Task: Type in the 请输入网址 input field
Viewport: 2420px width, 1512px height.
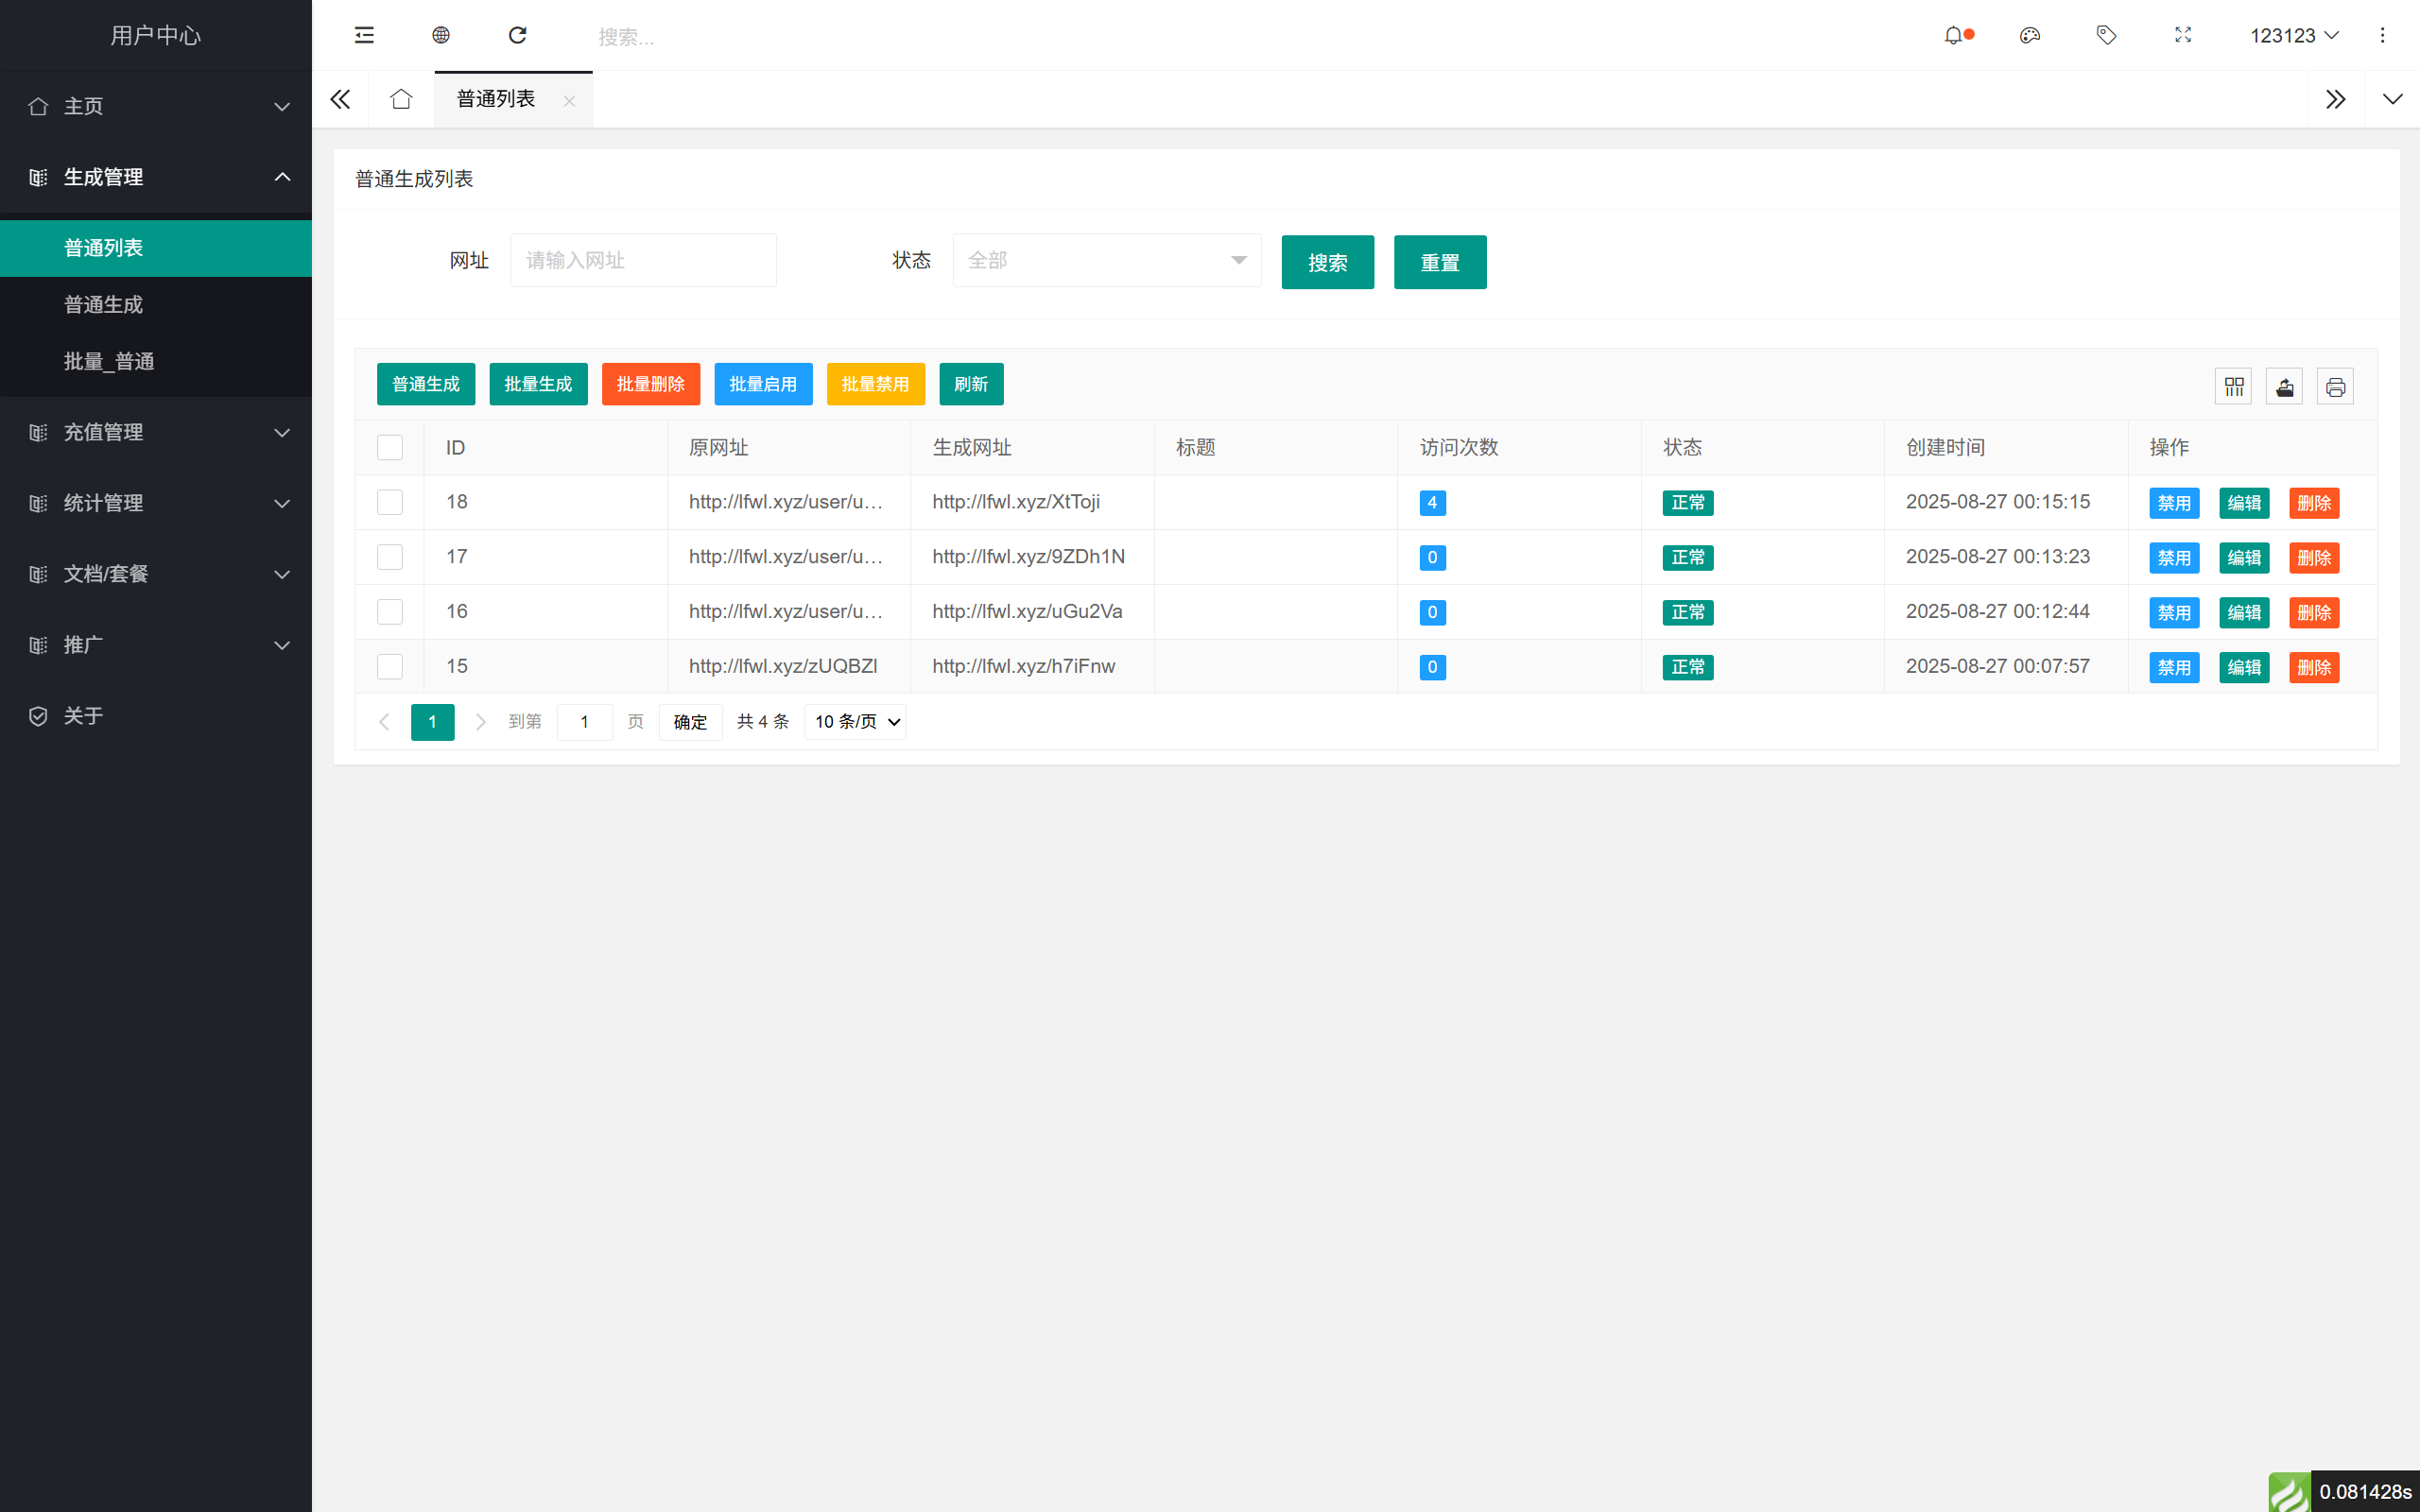Action: point(643,260)
